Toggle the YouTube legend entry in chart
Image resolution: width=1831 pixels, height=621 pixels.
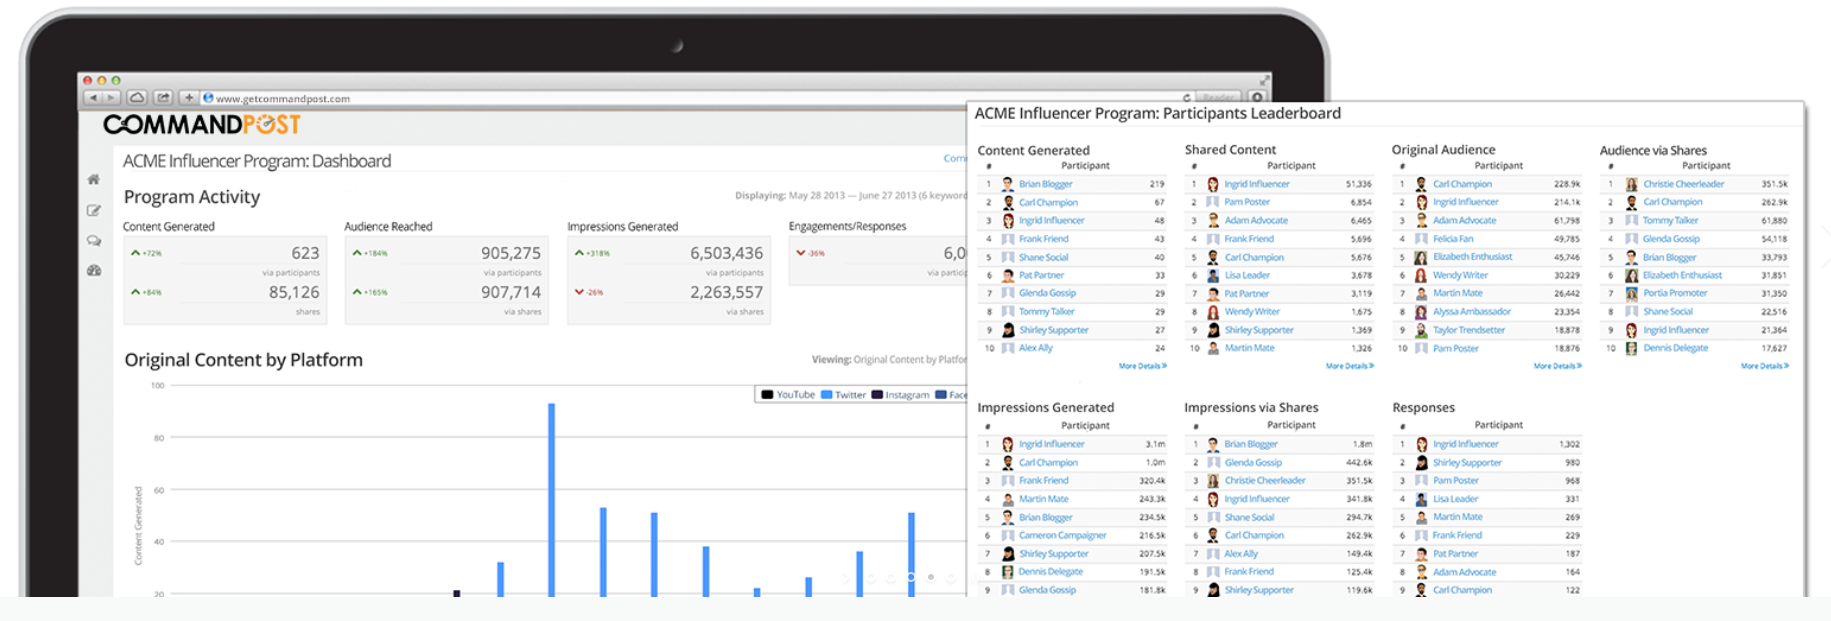pos(788,395)
